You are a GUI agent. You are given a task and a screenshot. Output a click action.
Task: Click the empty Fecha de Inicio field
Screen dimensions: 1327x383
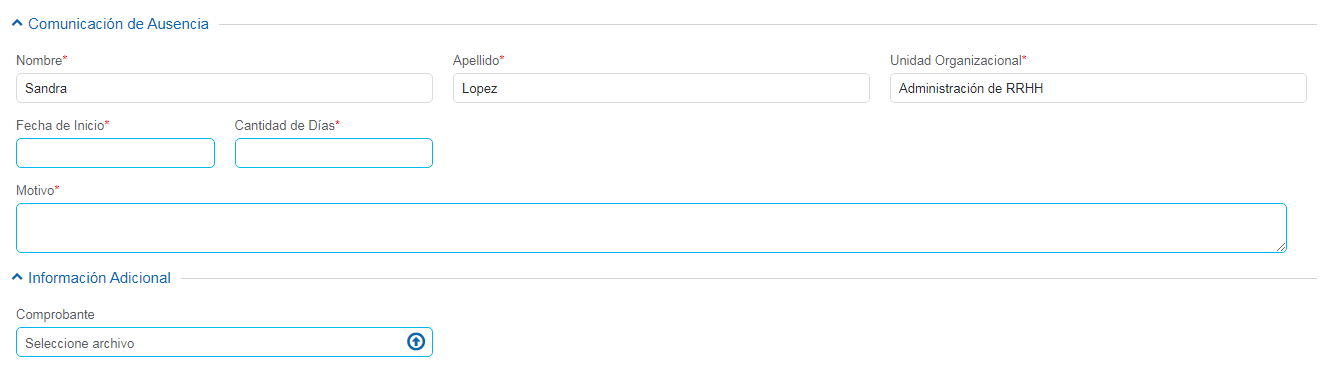(x=115, y=153)
